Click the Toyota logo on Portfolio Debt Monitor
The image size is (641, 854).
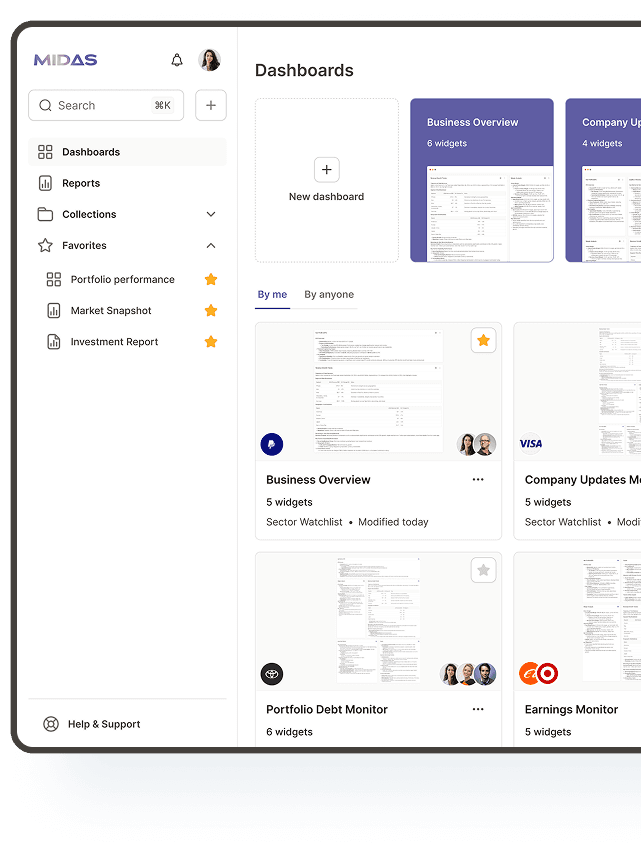point(272,674)
